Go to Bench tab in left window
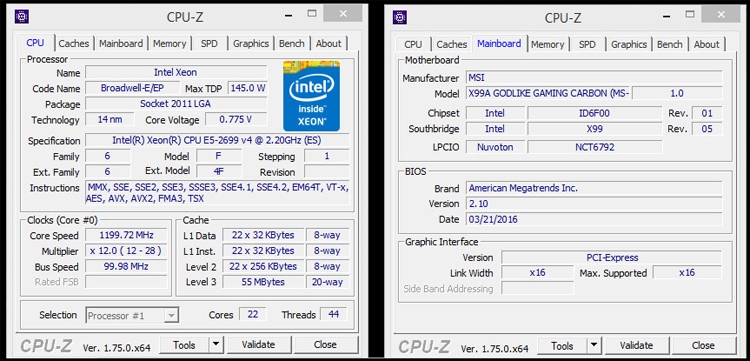The image size is (750, 361). [x=292, y=44]
